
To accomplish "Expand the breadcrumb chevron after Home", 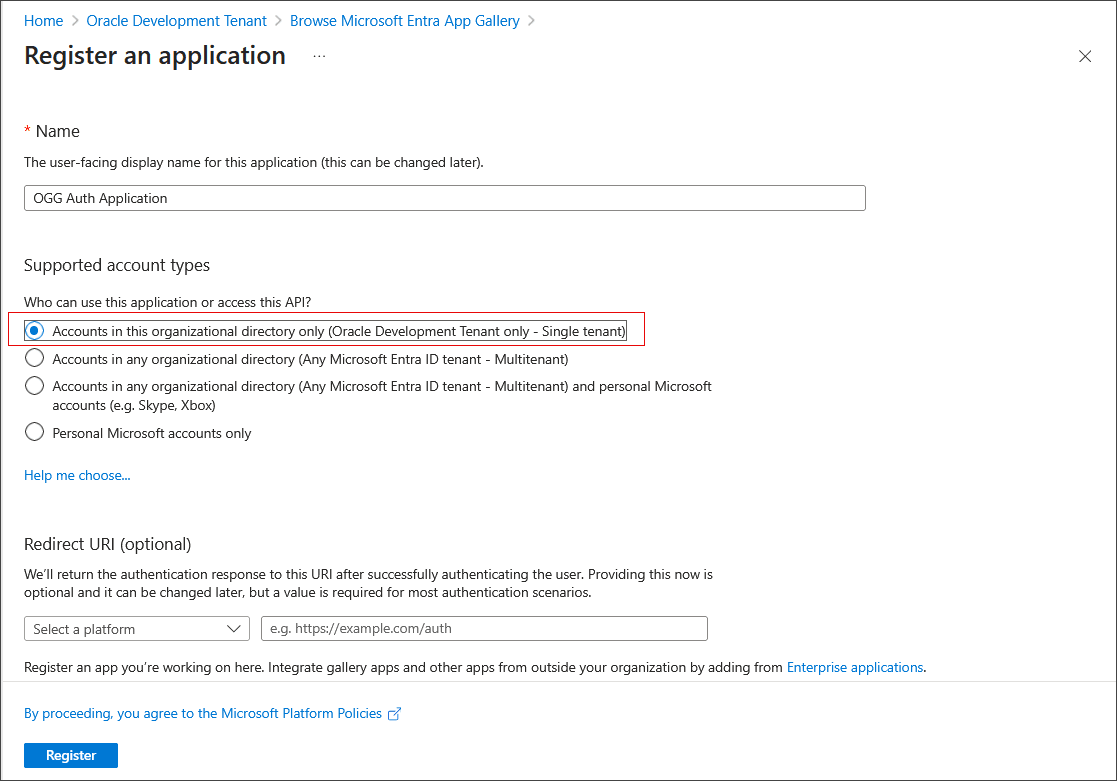I will point(73,20).
